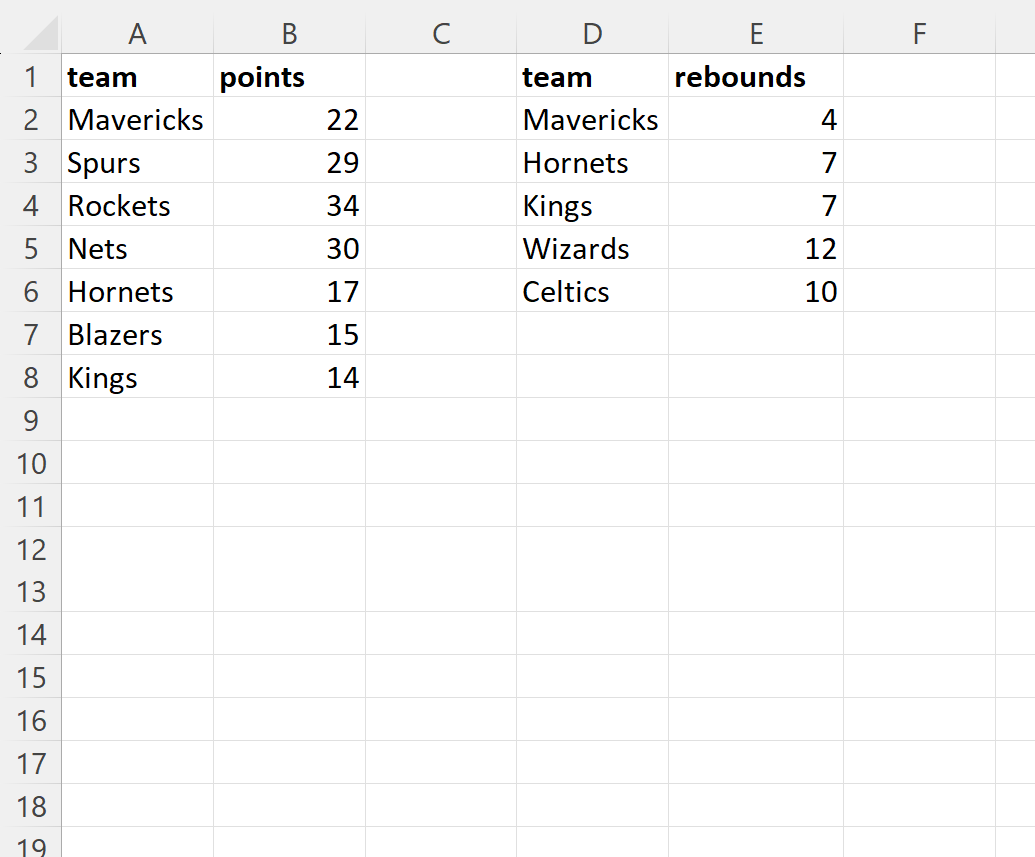Select empty cell C1
The height and width of the screenshot is (857, 1035).
coord(441,77)
